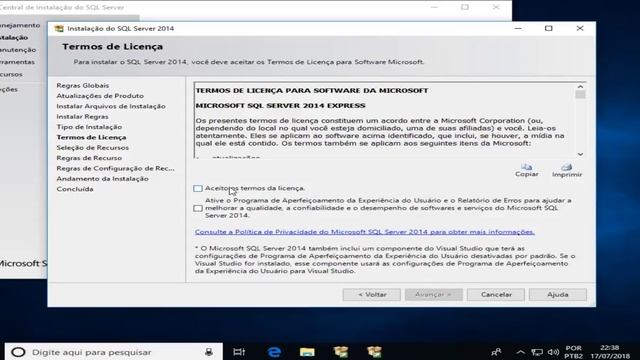Open Planejamento in the background Central de Instalação window
Image resolution: width=640 pixels, height=360 pixels.
tap(20, 25)
